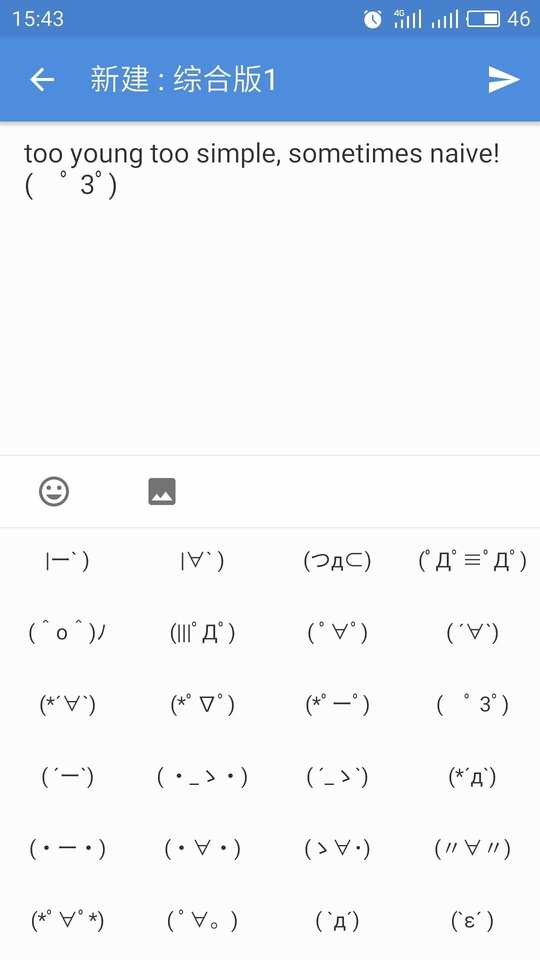Insert the ( ^o^ )ﾉ waving kaomoji
Viewport: 540px width, 960px height.
(67, 633)
